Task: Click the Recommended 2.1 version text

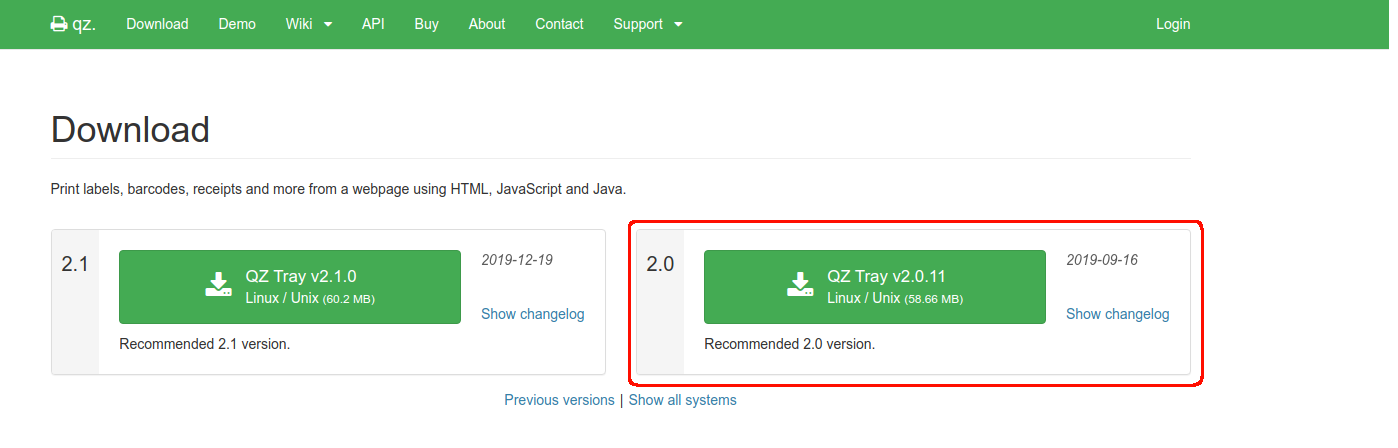Action: pos(204,344)
